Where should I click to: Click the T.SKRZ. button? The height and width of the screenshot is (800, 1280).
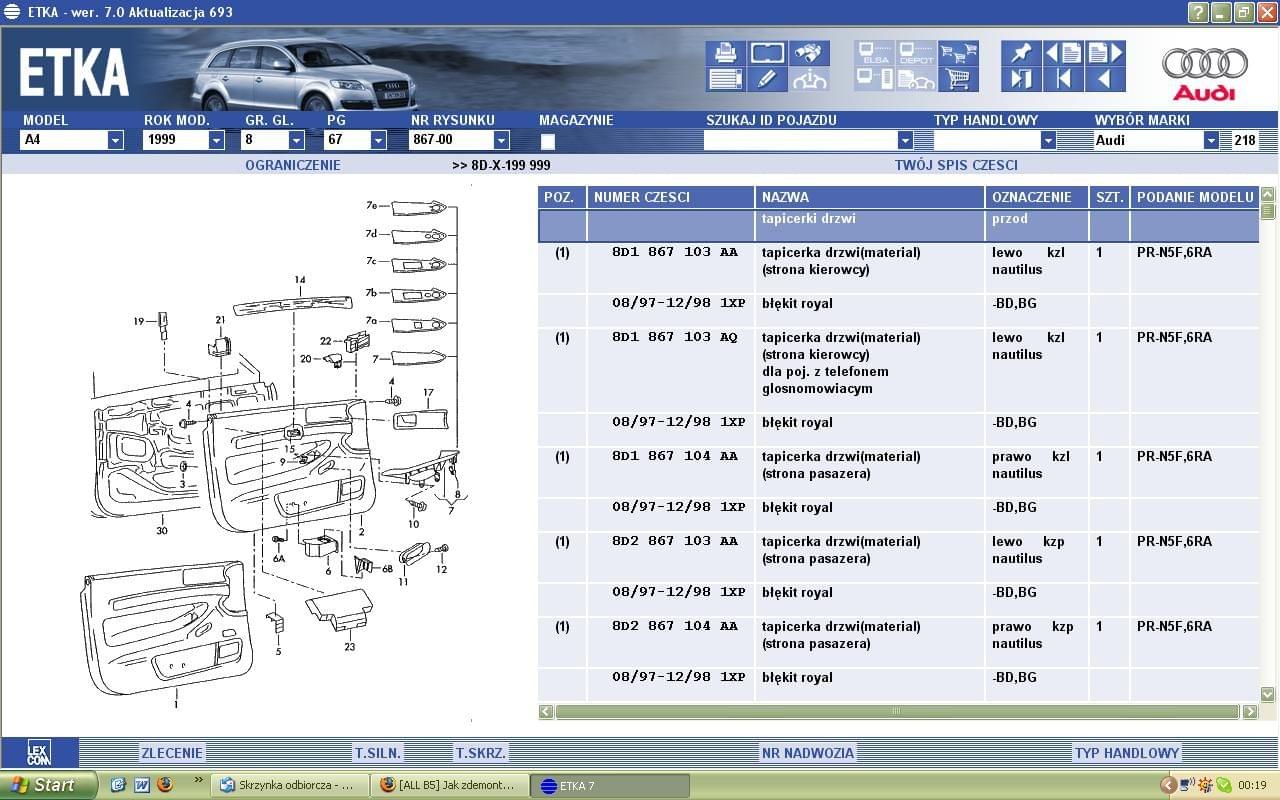click(x=481, y=753)
